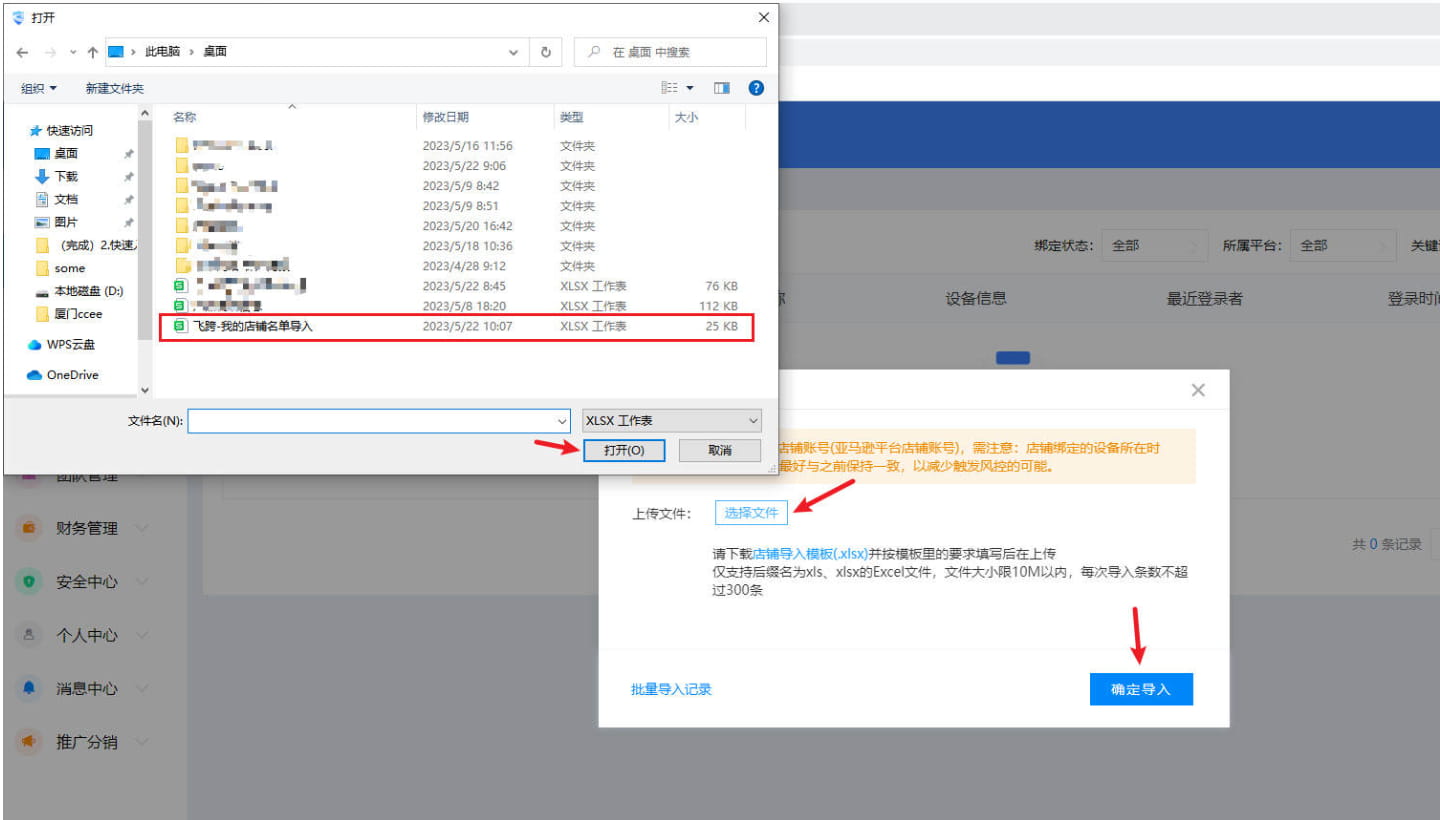Select the 安全中心 shield icon
The width and height of the screenshot is (1440, 820).
pos(27,581)
